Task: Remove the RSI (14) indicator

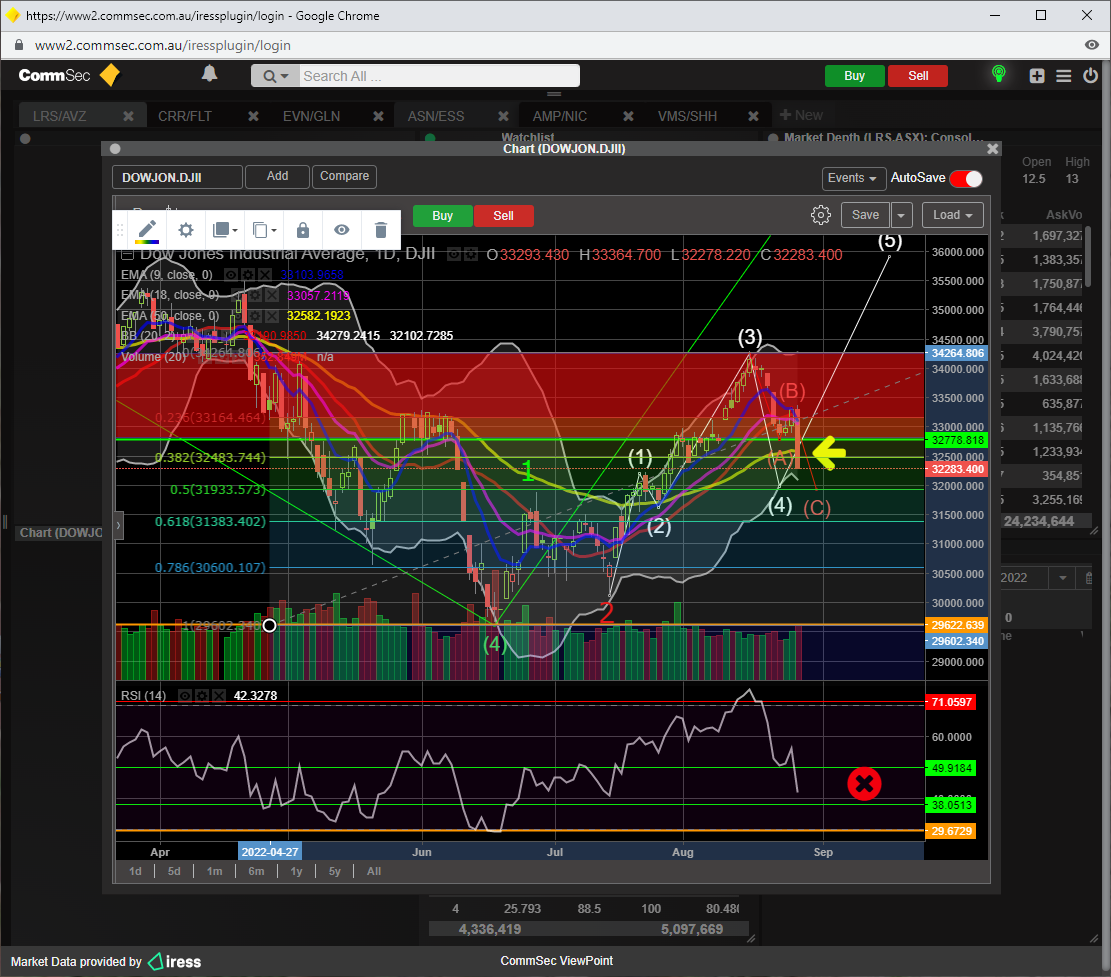Action: [219, 696]
